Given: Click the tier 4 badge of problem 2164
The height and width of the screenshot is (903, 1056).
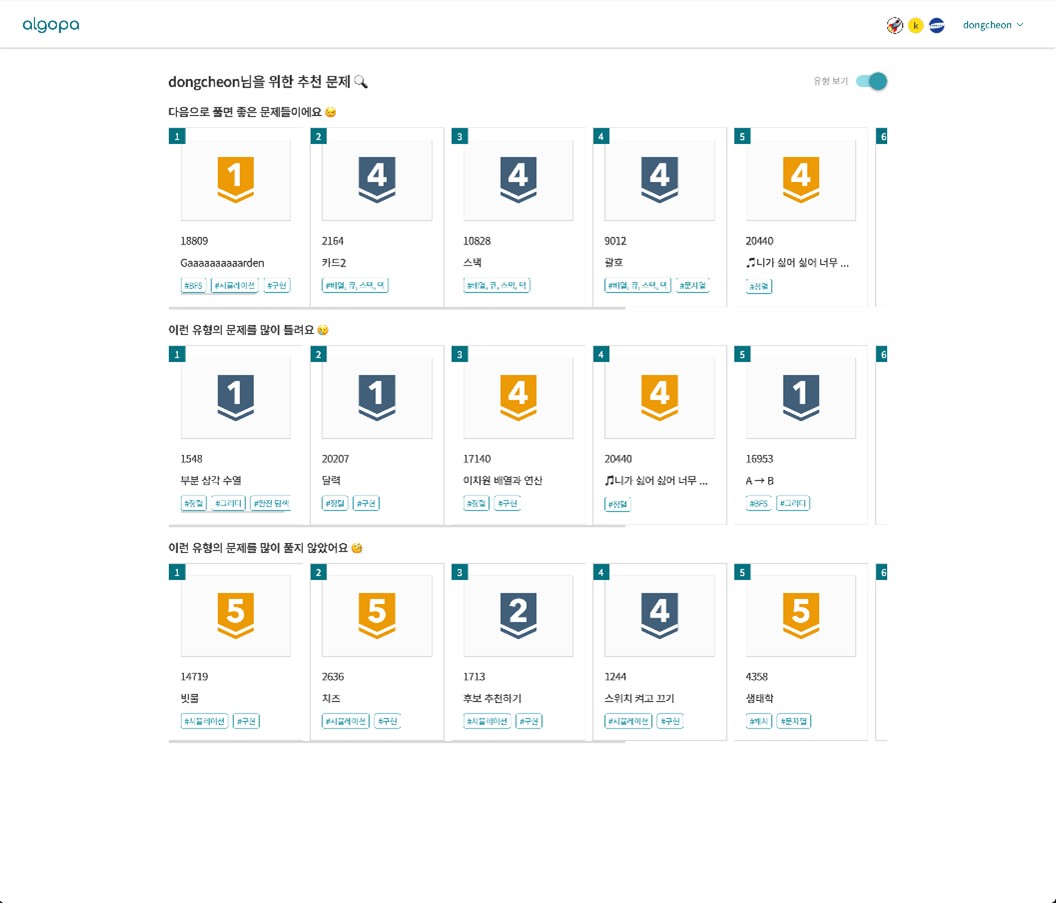Looking at the screenshot, I should tap(376, 180).
